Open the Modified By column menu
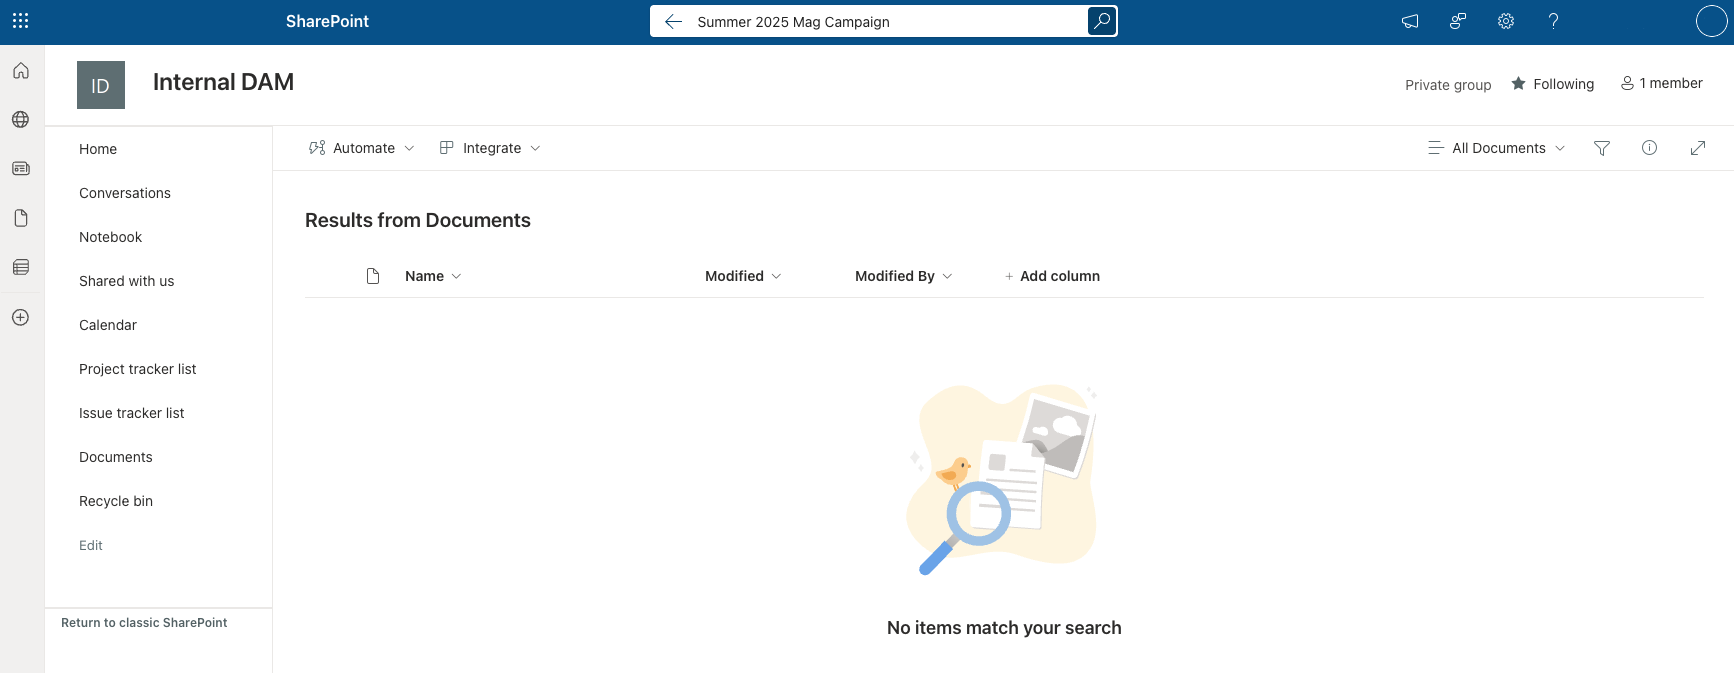This screenshot has height=673, width=1734. point(903,276)
